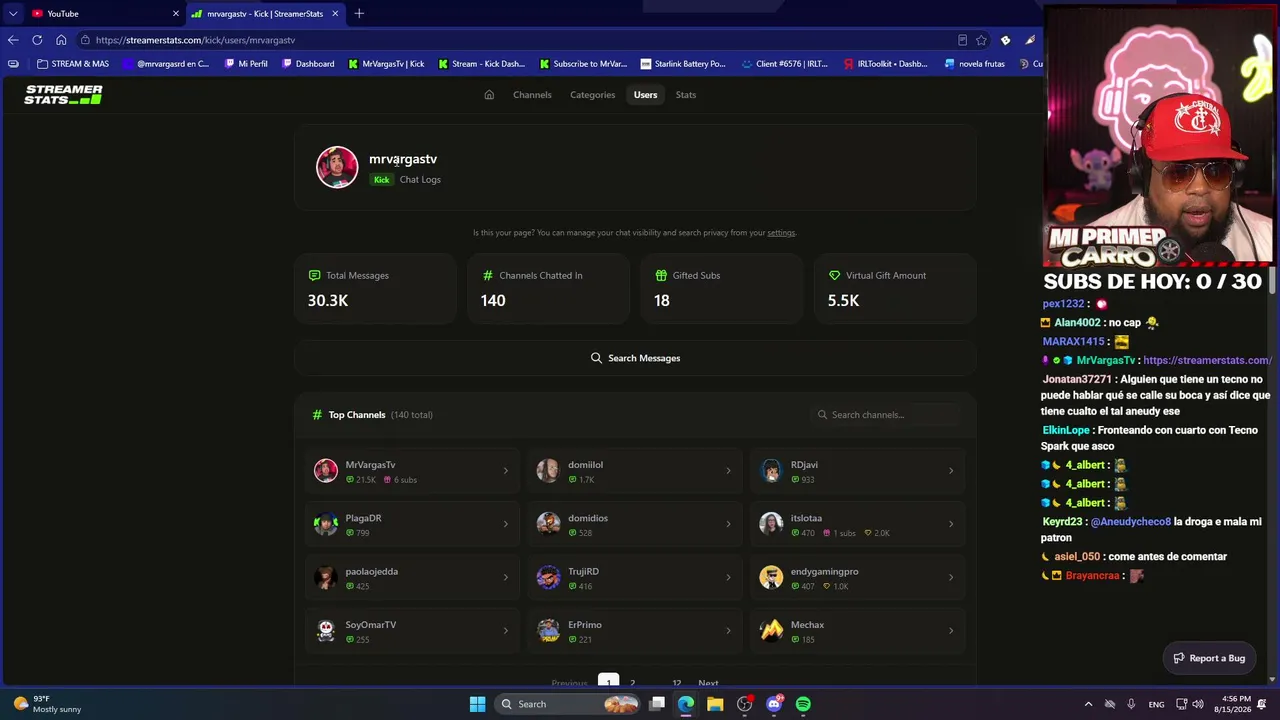The width and height of the screenshot is (1280, 720).
Task: Click the StreamerStats logo
Action: click(x=63, y=94)
